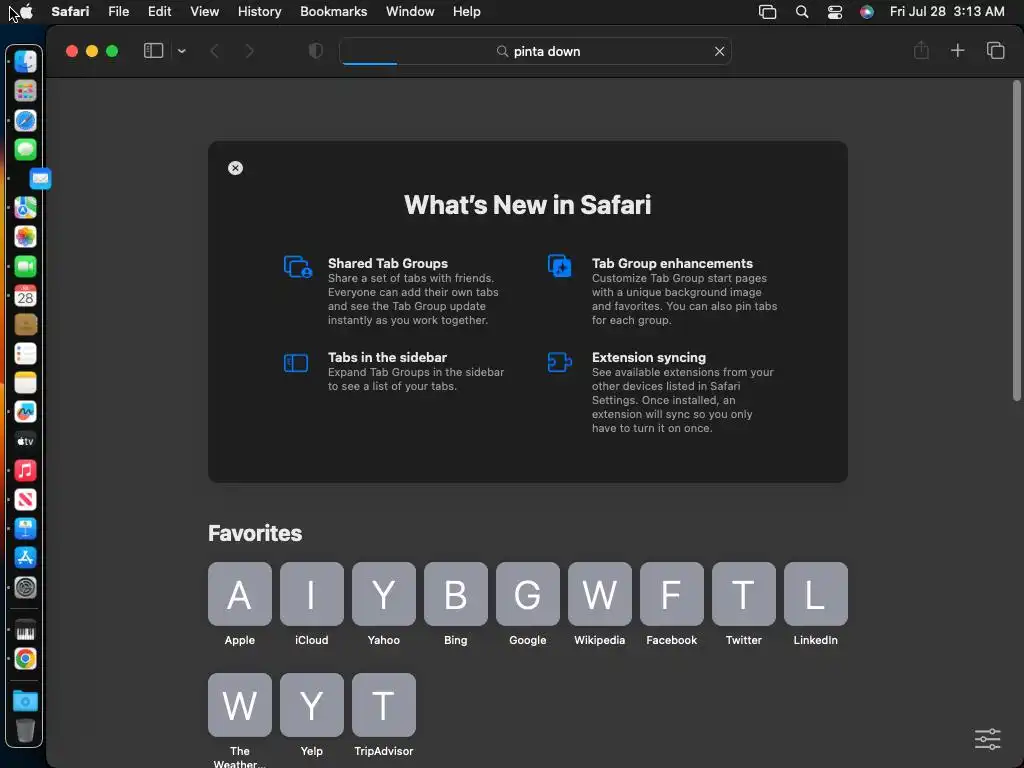
Task: Open the Safari menu
Action: click(x=70, y=12)
